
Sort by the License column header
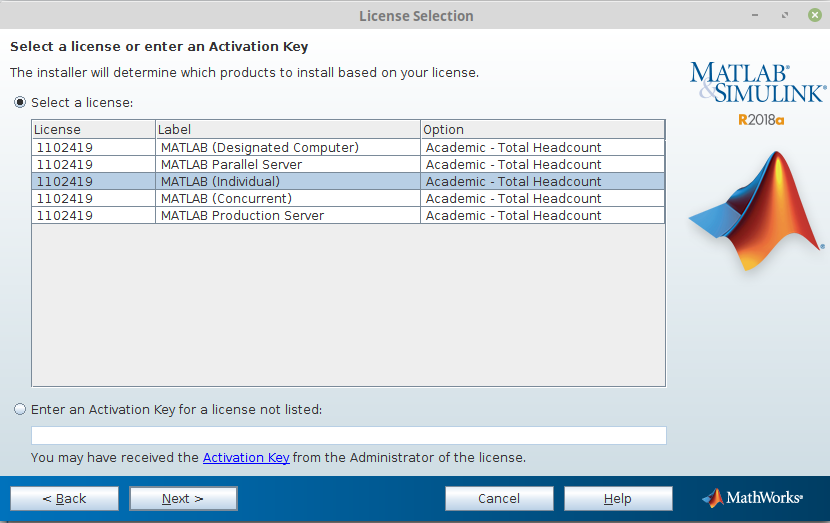click(93, 130)
